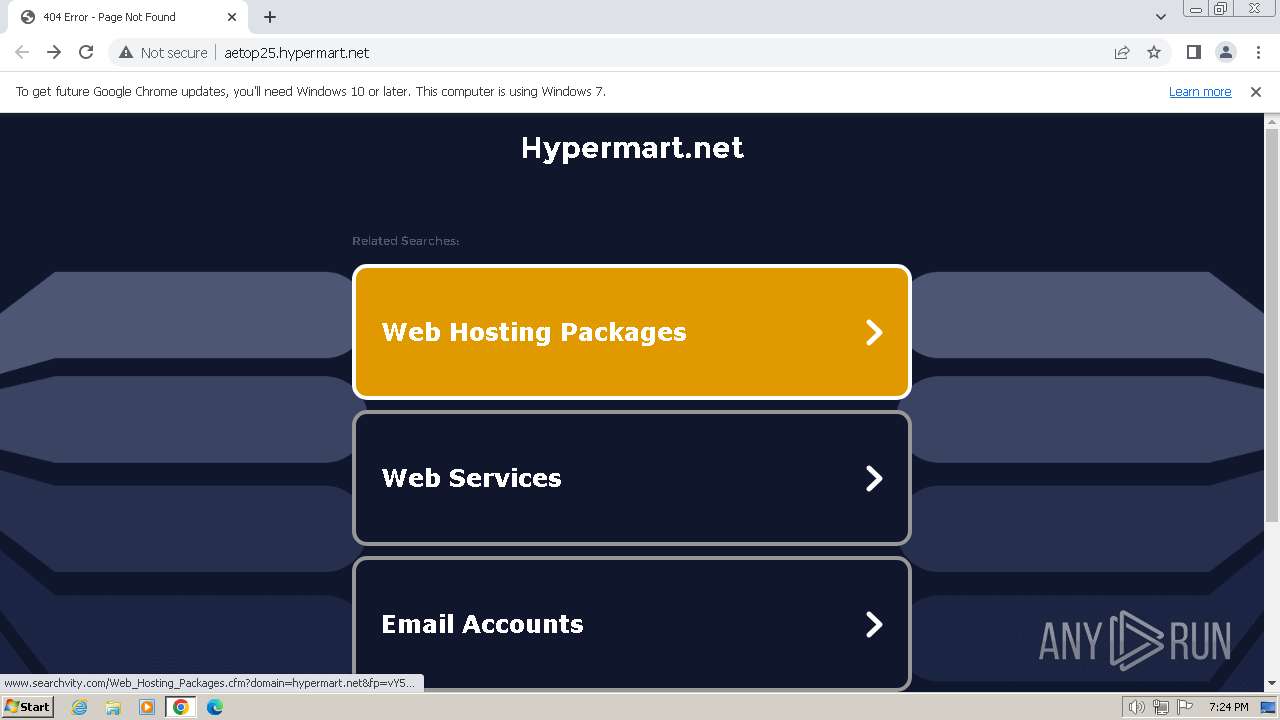Click the Related Searches label
Image resolution: width=1280 pixels, height=720 pixels.
pos(405,241)
